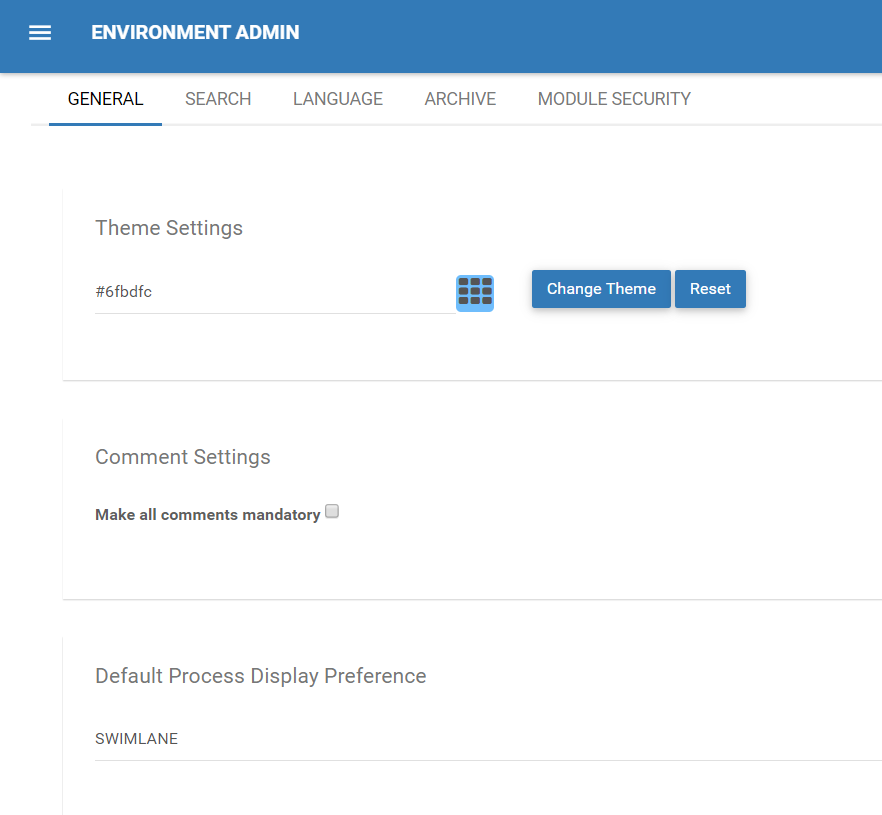882x815 pixels.
Task: Focus the theme hex color input field
Action: (270, 292)
